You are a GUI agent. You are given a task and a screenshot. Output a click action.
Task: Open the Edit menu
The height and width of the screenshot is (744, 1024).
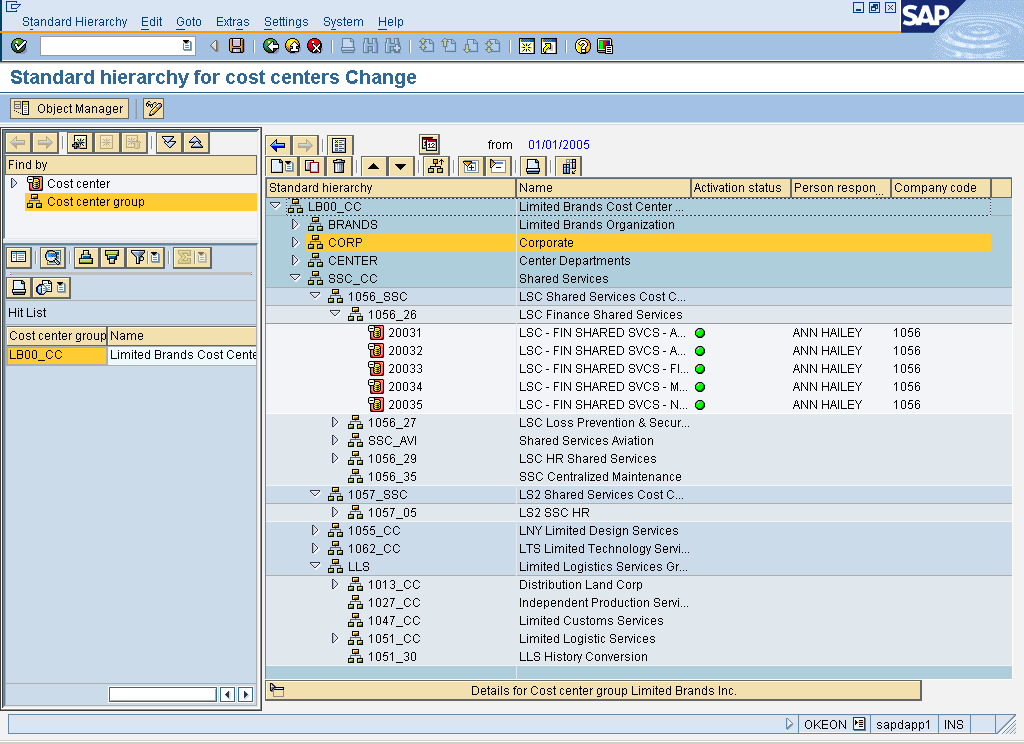coord(152,22)
